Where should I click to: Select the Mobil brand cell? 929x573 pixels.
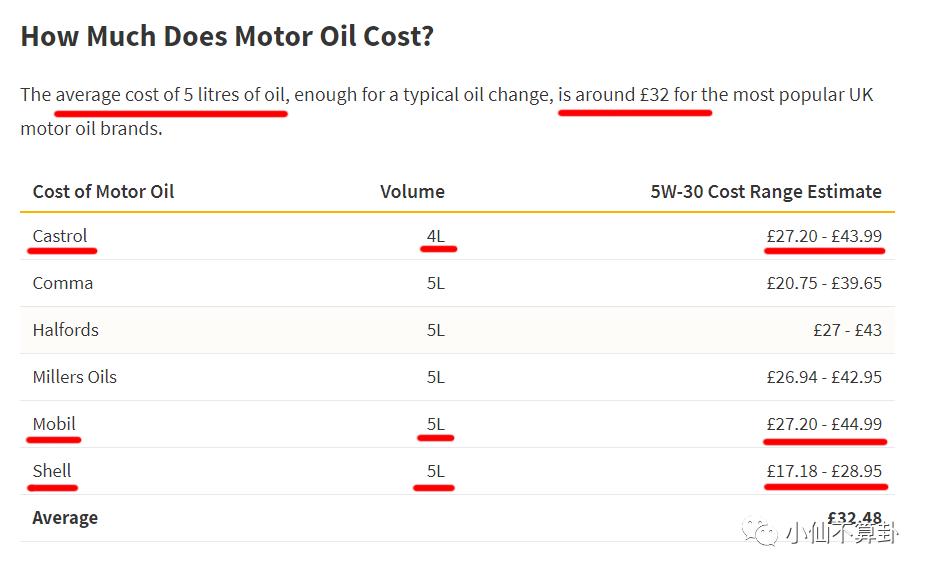54,424
